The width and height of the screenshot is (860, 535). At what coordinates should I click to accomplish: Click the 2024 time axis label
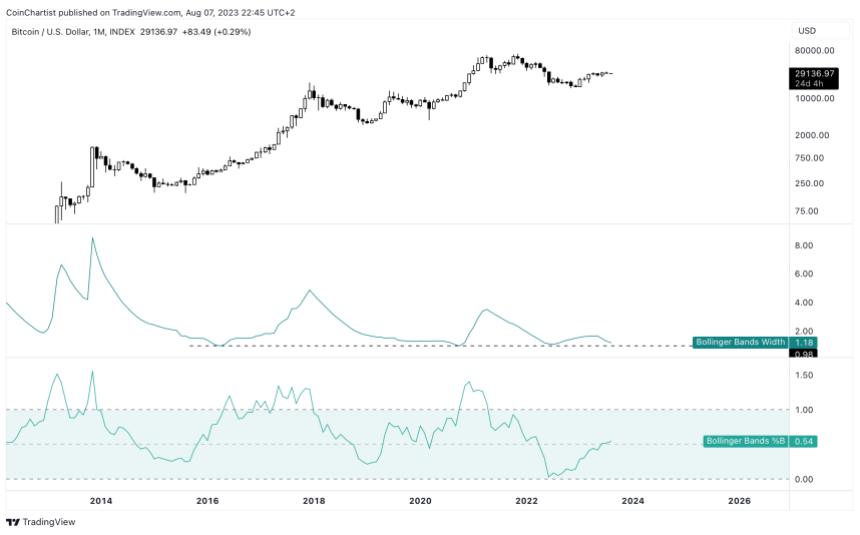pos(633,500)
